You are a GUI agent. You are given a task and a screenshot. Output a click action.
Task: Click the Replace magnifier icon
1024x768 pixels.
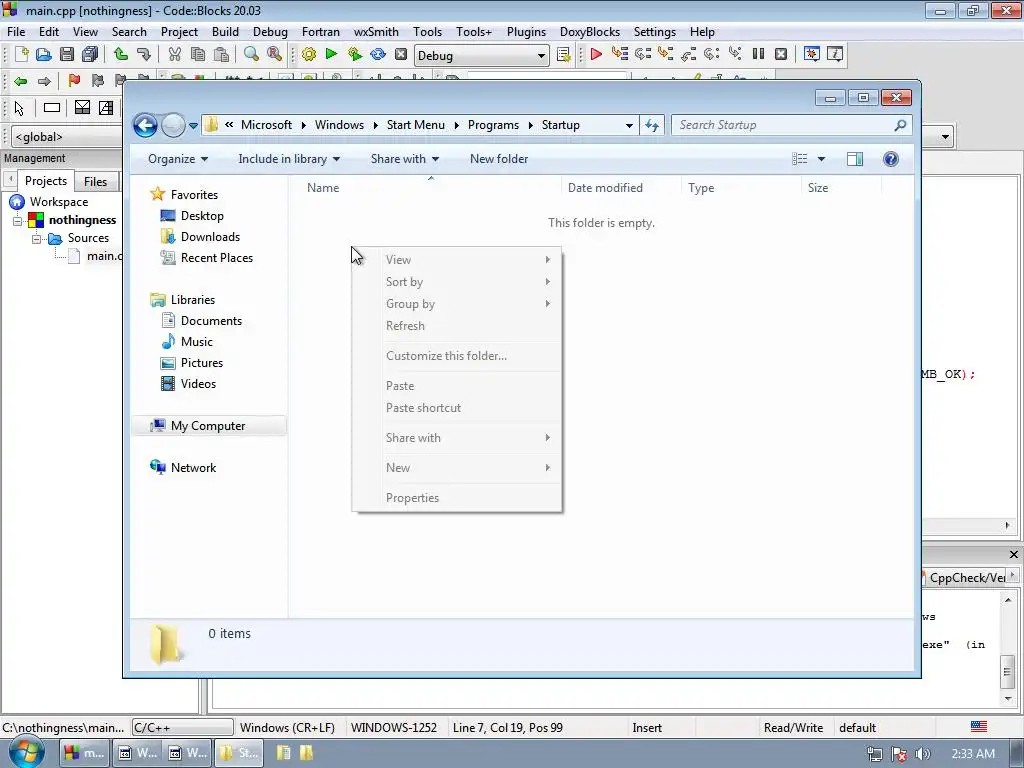[x=274, y=54]
